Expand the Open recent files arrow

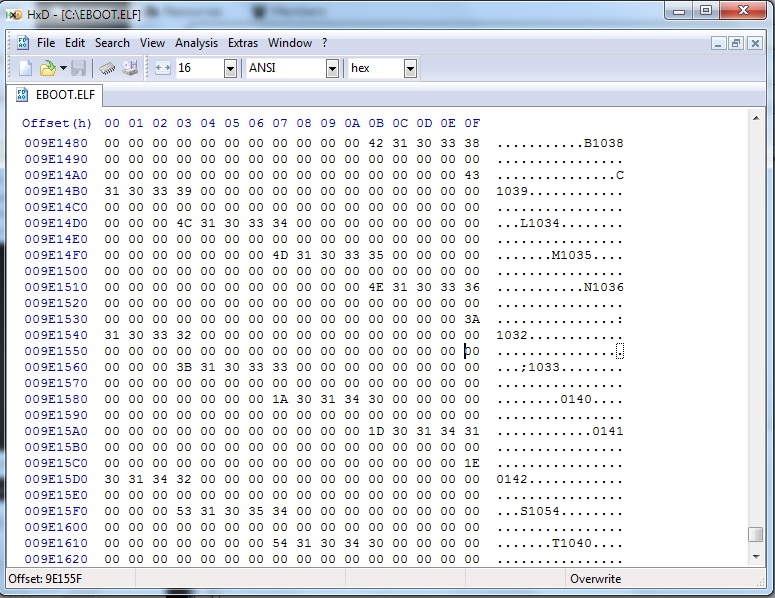(x=63, y=68)
